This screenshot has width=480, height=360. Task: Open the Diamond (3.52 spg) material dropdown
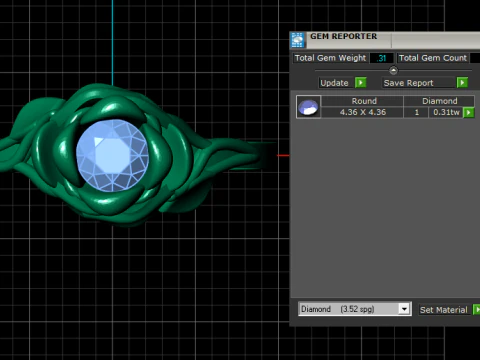coord(404,309)
